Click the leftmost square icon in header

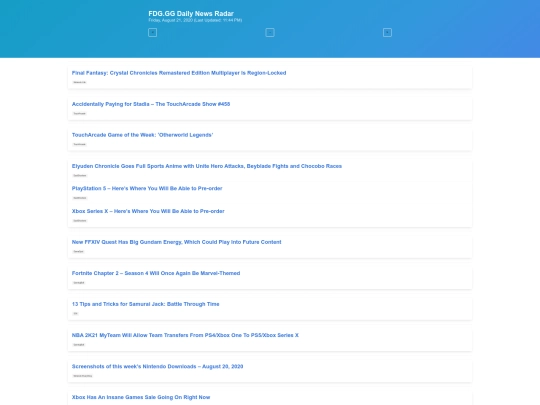point(152,33)
